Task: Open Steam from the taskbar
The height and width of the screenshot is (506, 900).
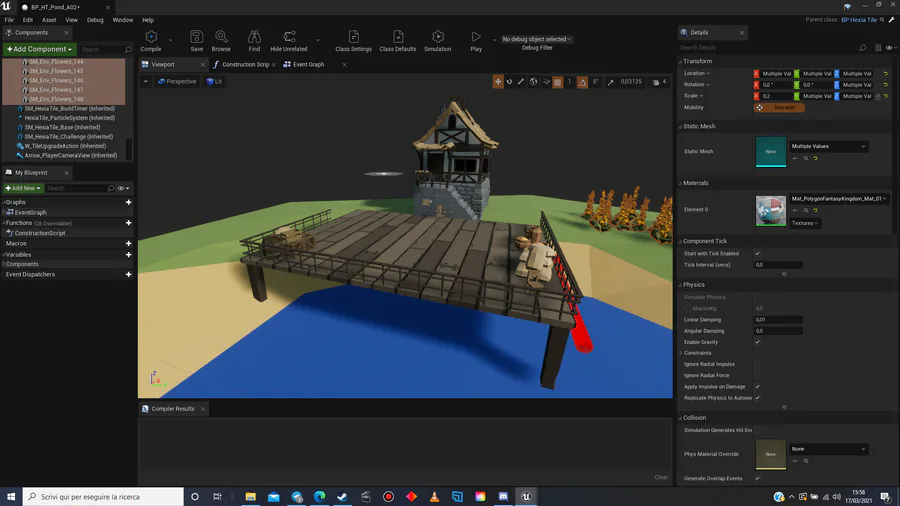Action: click(342, 496)
